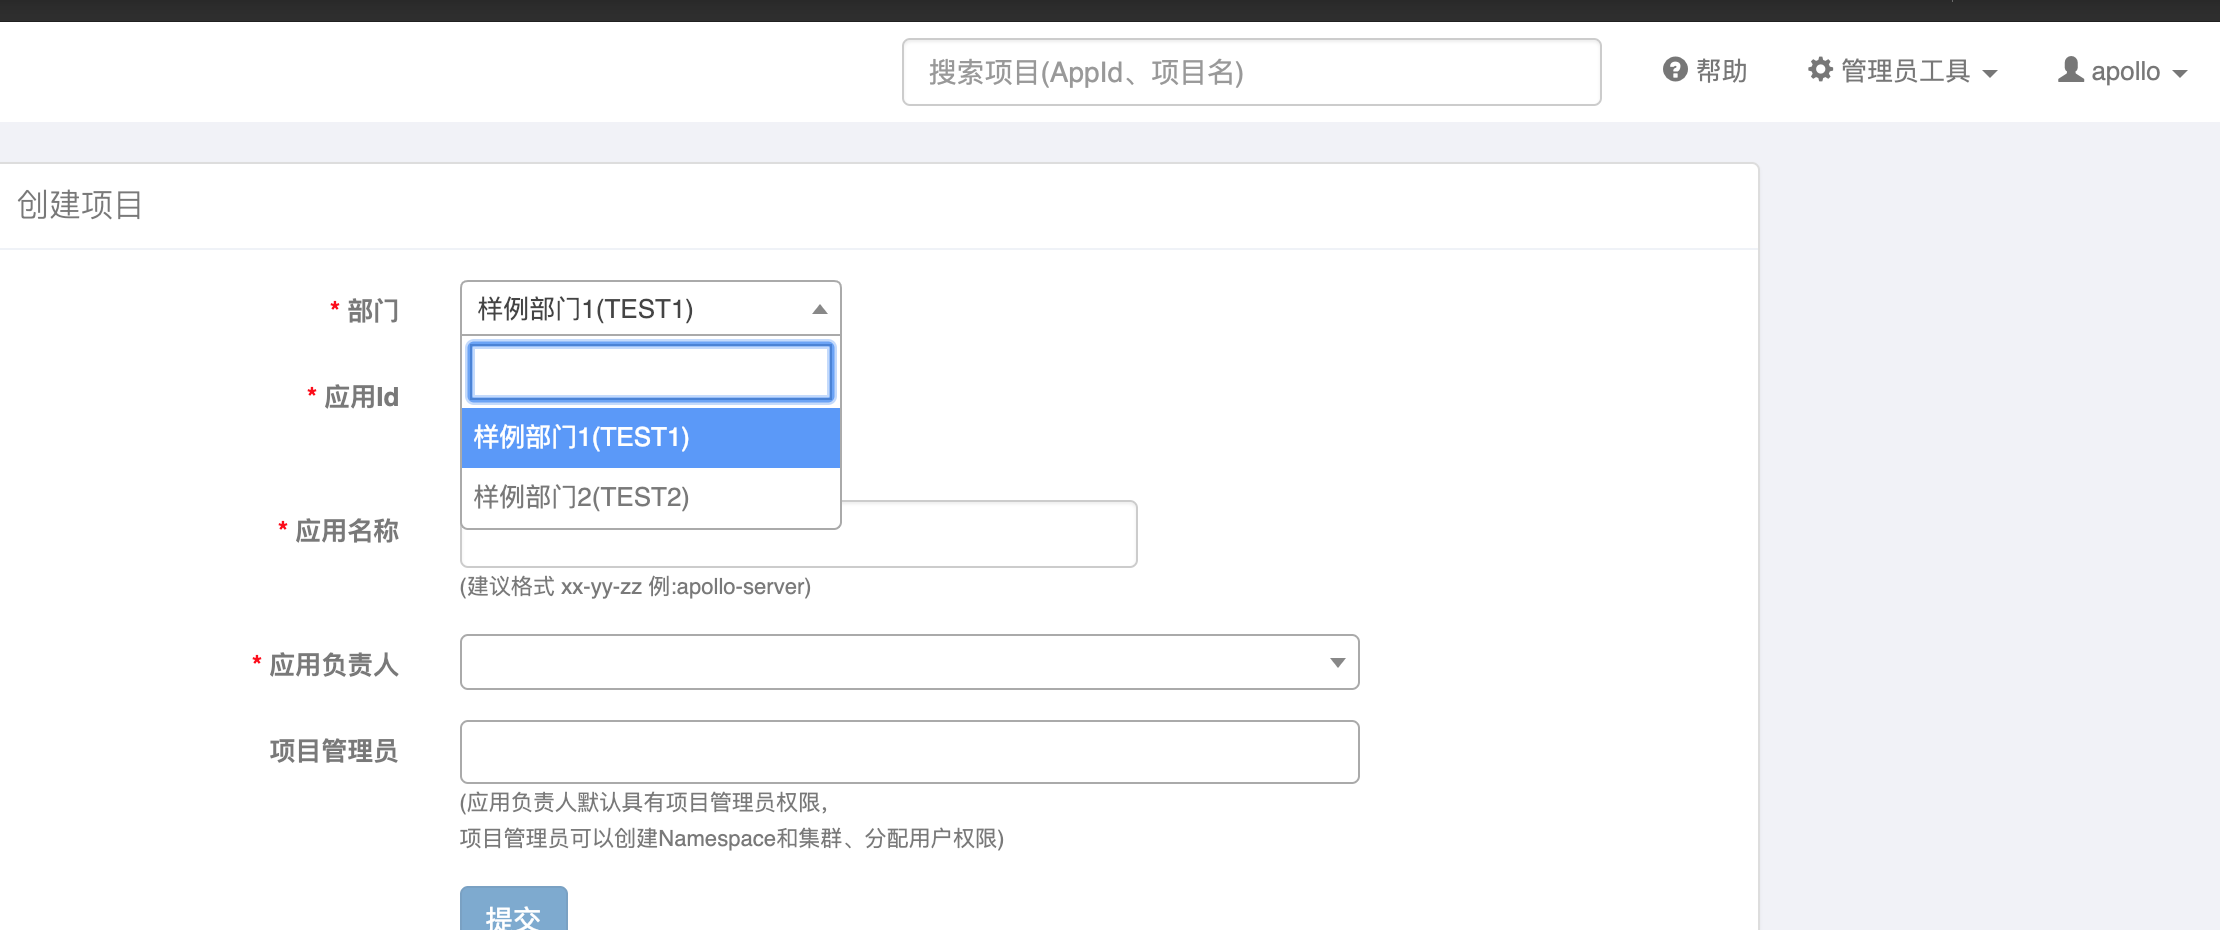
Task: Collapse the 部门 dropdown via its arrow
Action: 820,309
